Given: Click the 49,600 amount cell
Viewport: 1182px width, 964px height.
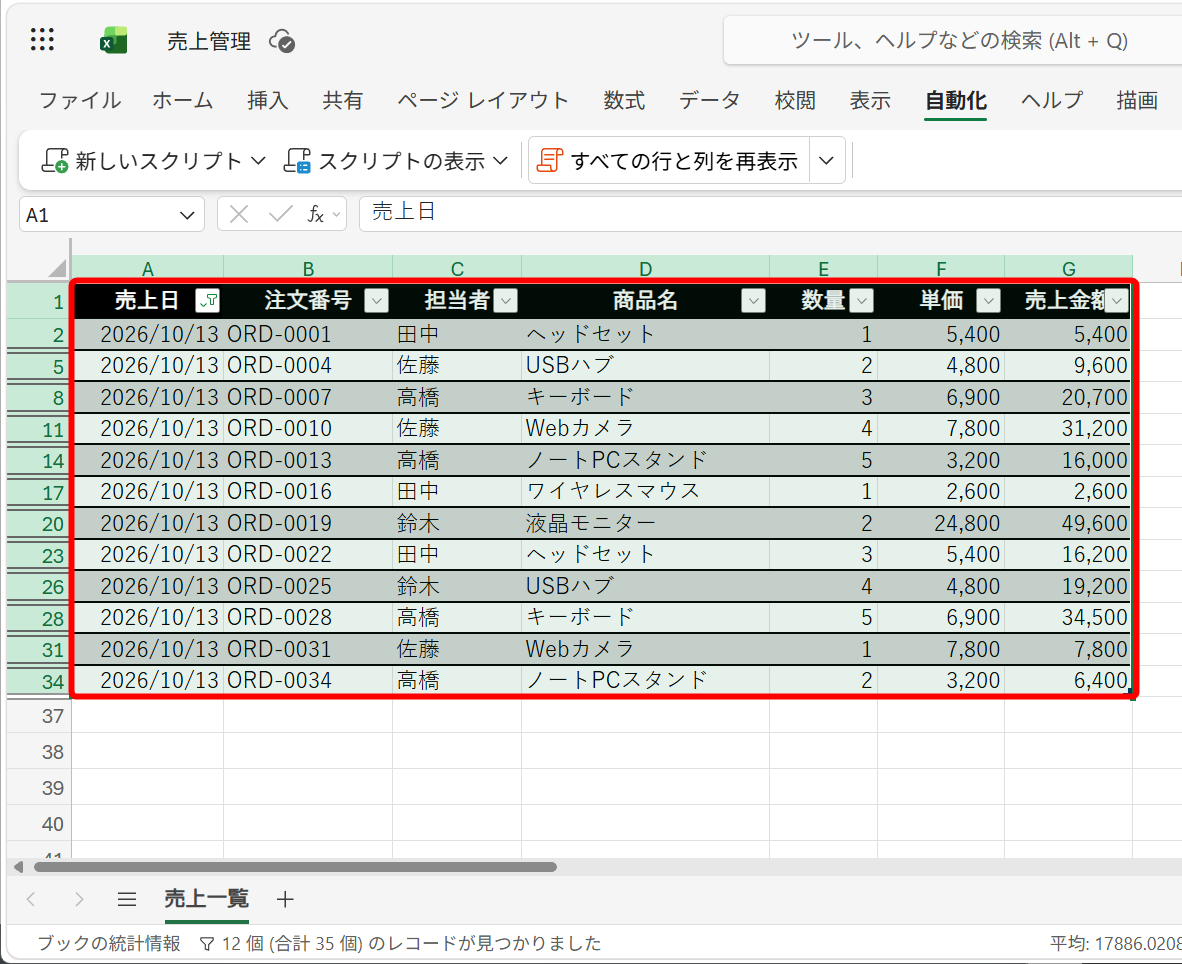Looking at the screenshot, I should click(x=1069, y=523).
